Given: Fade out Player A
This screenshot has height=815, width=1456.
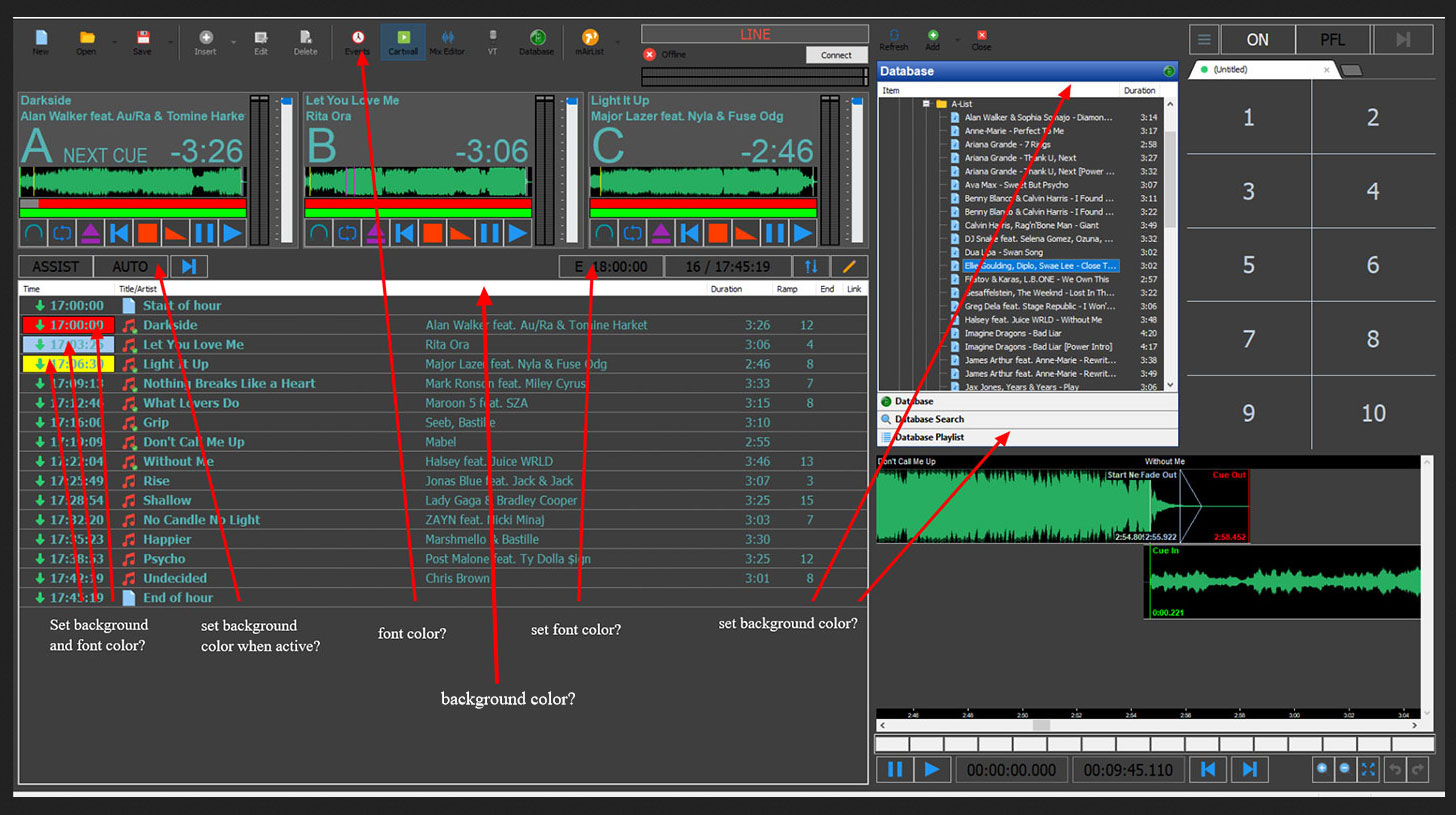Looking at the screenshot, I should [176, 234].
